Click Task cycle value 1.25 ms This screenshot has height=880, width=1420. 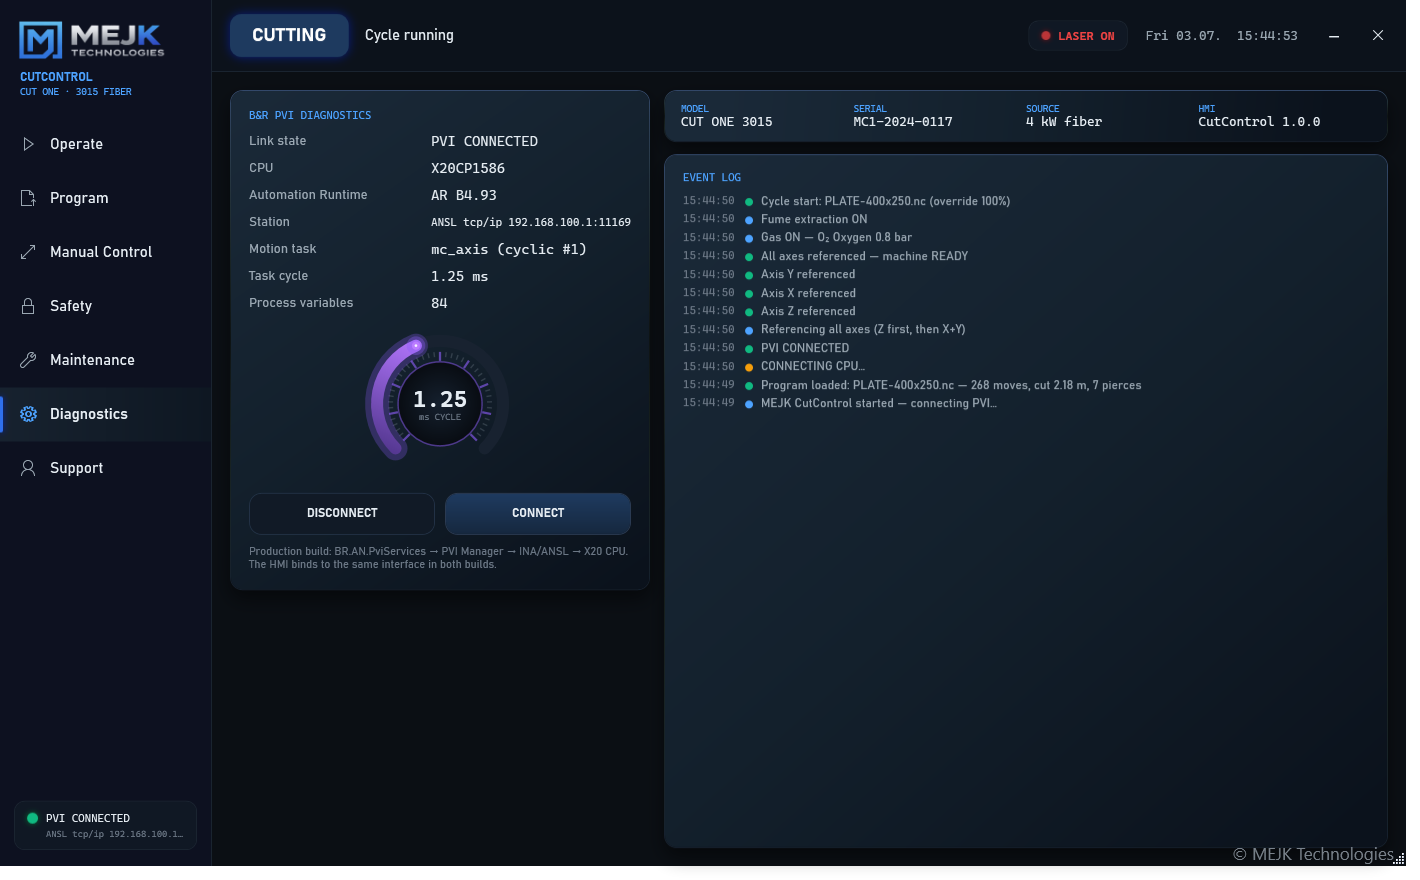point(460,277)
